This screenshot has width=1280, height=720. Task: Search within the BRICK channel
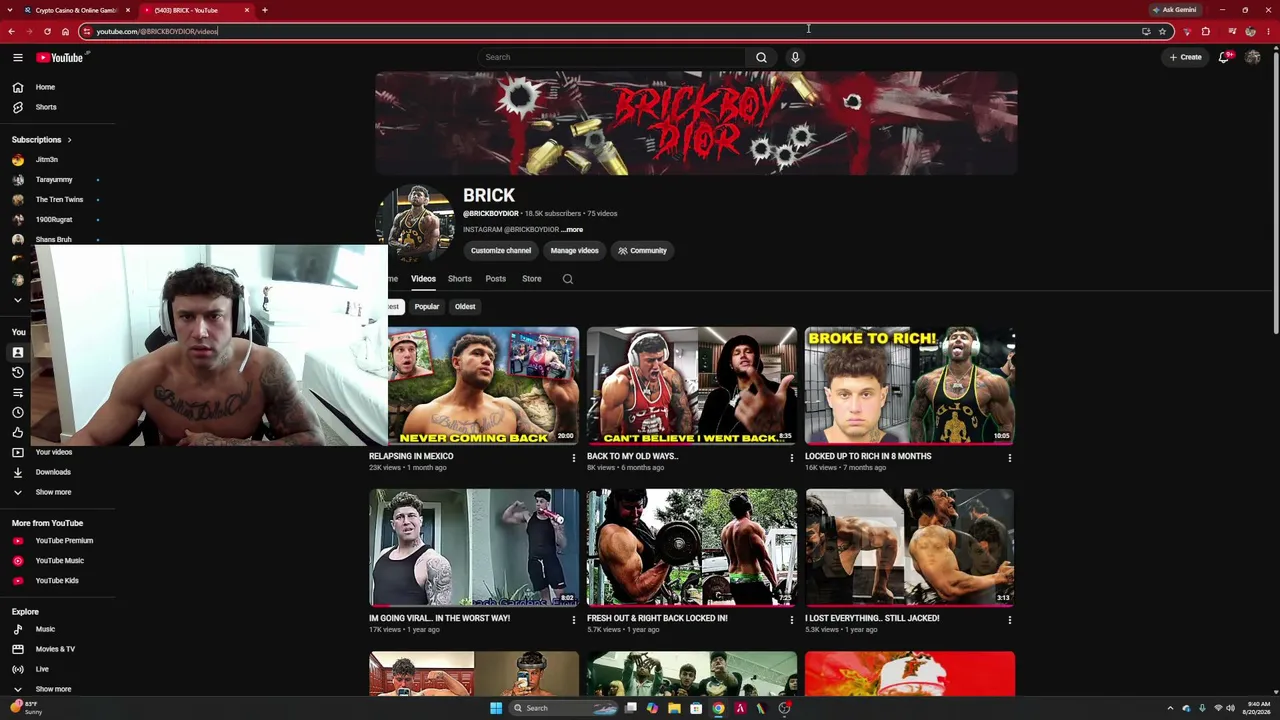click(x=568, y=279)
